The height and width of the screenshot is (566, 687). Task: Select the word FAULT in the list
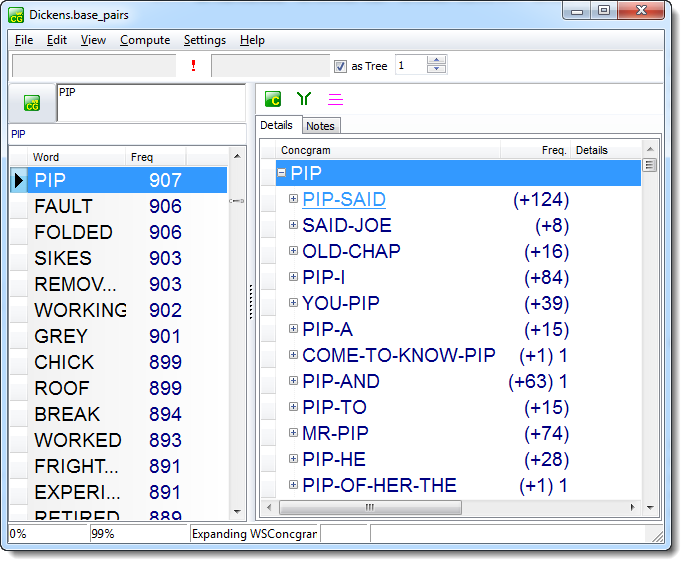click(63, 206)
